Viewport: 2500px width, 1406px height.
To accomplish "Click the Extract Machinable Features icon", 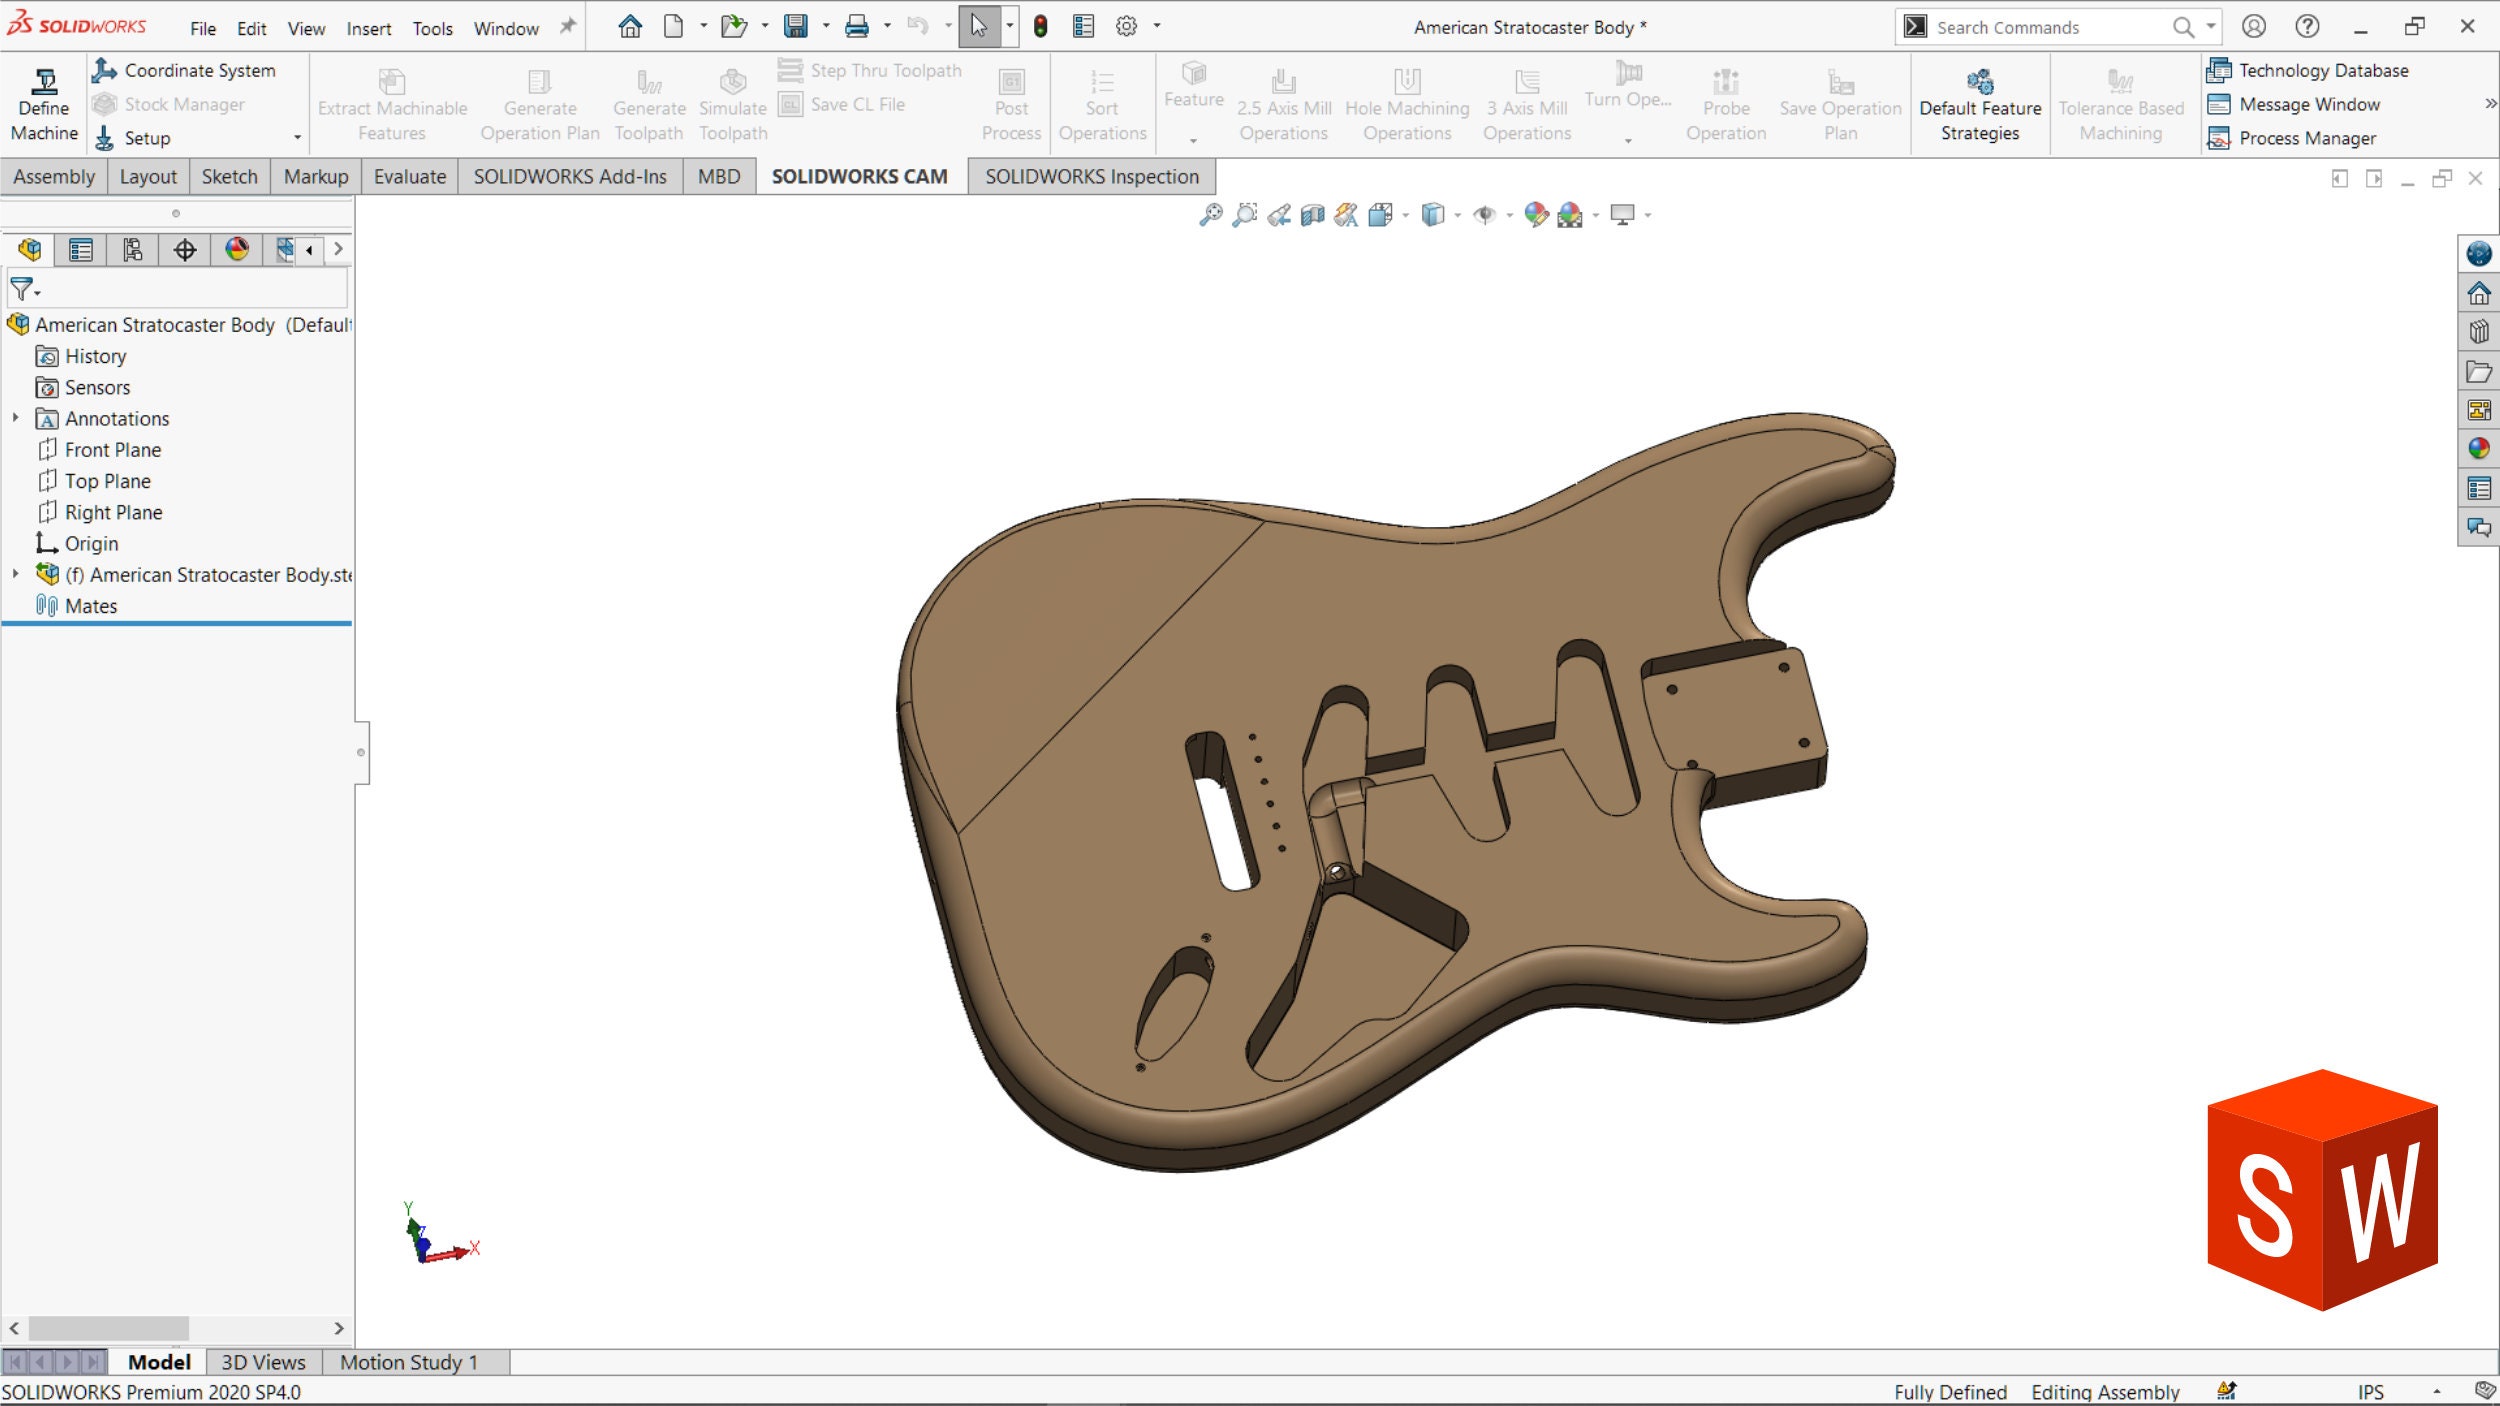I will point(391,100).
